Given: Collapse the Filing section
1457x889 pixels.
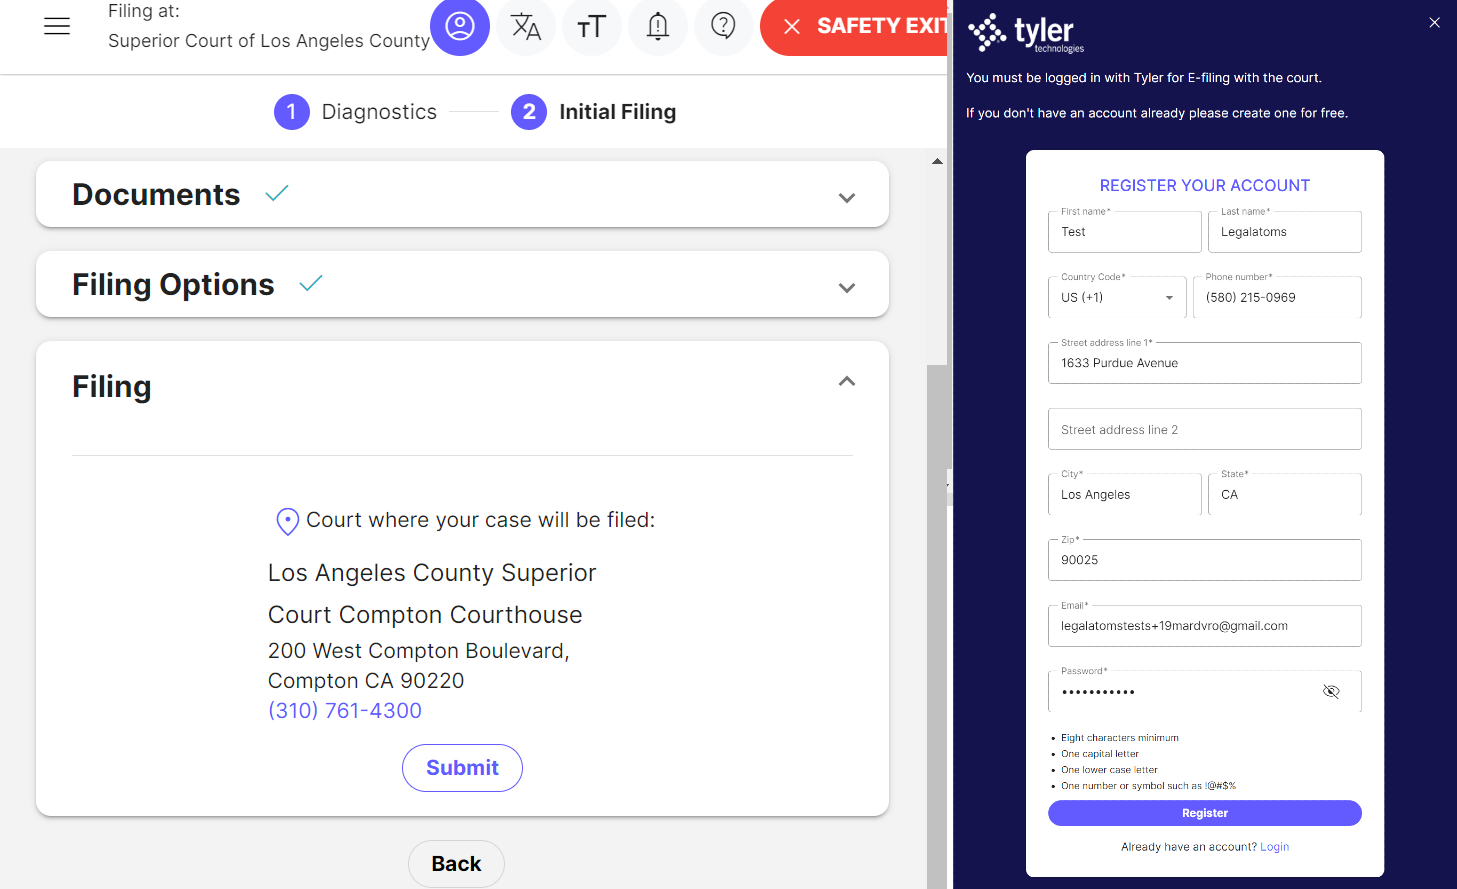Looking at the screenshot, I should click(847, 381).
